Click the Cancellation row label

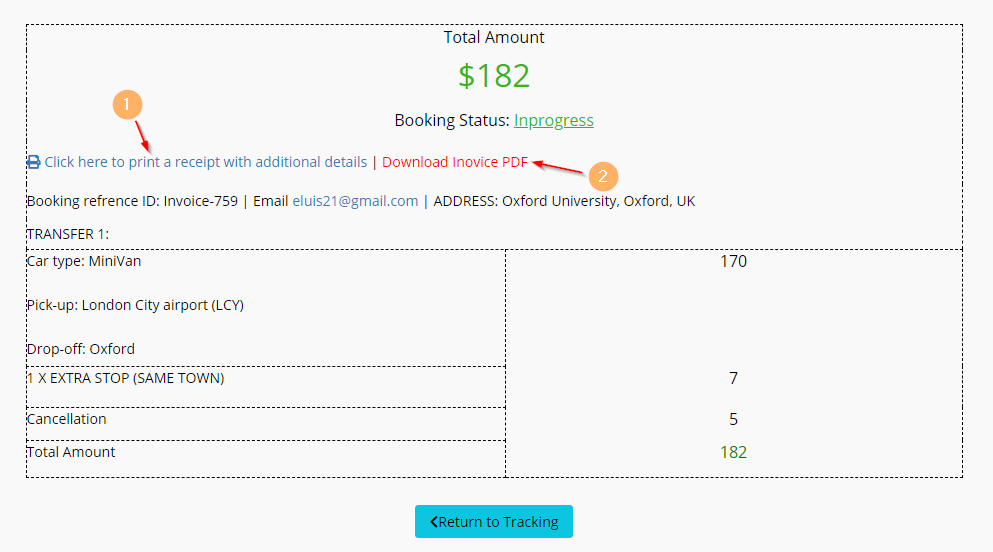66,419
